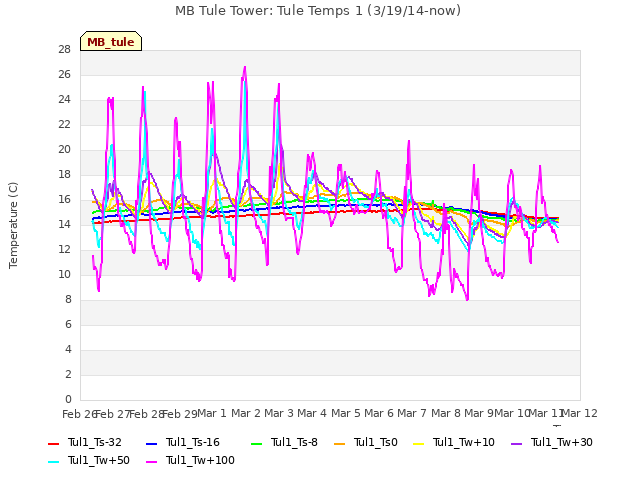The width and height of the screenshot is (640, 480).
Task: Click the 20 y-axis tick label
Action: (x=64, y=149)
